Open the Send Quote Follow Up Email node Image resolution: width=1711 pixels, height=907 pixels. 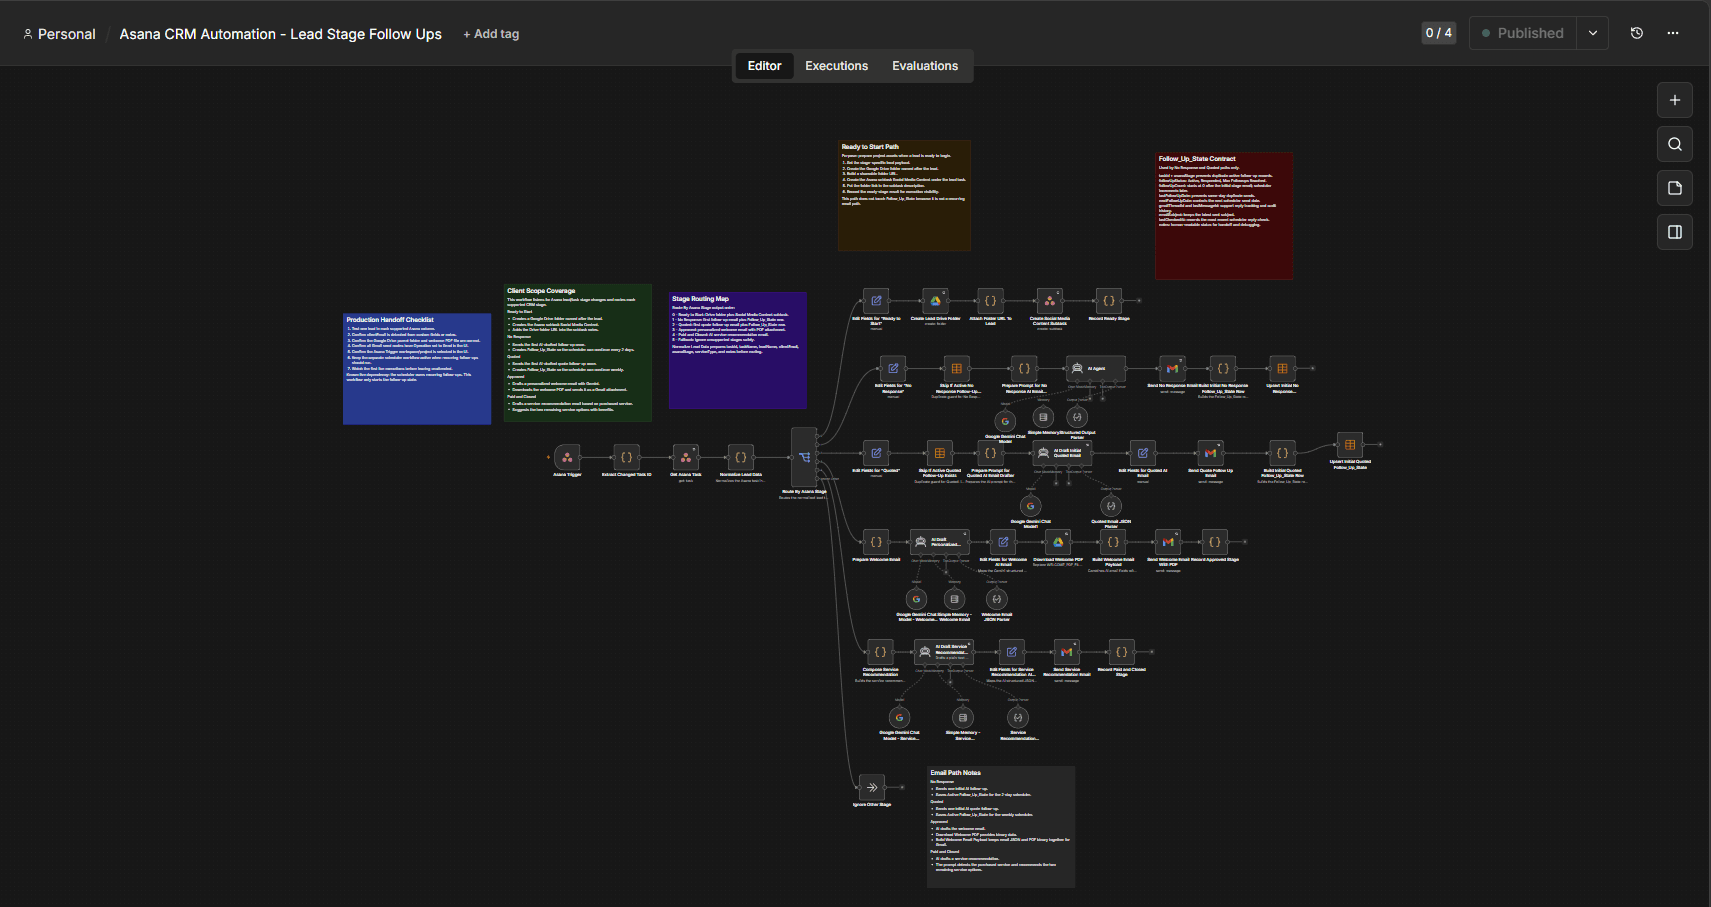coord(1210,453)
